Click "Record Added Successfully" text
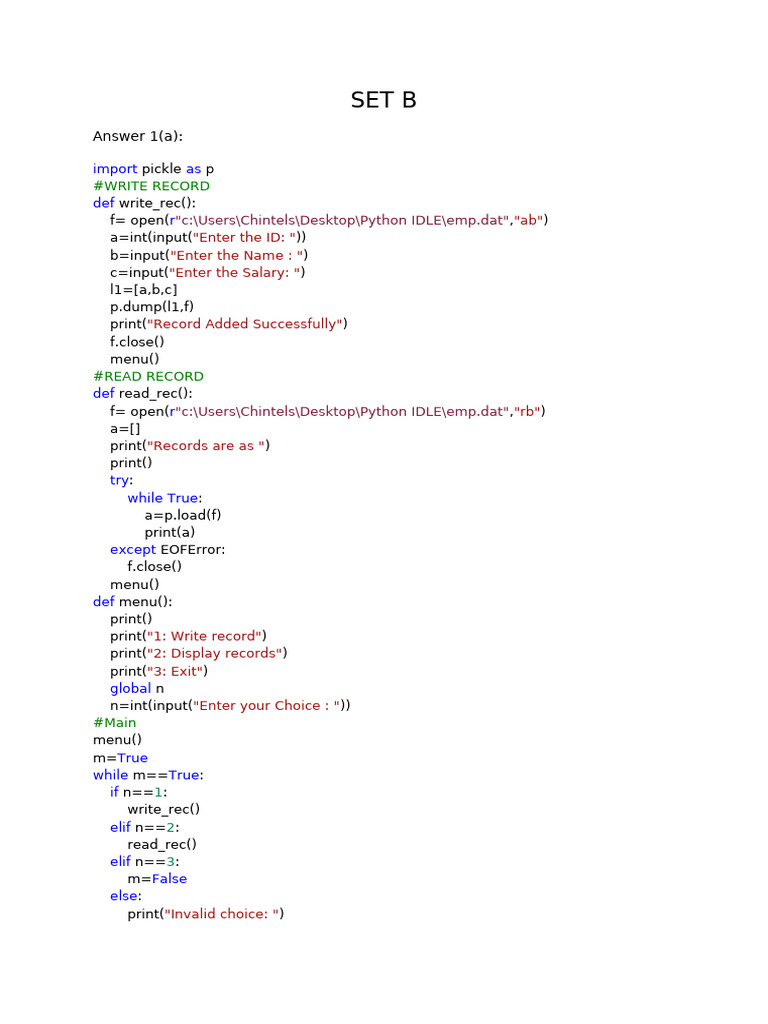 pos(245,324)
